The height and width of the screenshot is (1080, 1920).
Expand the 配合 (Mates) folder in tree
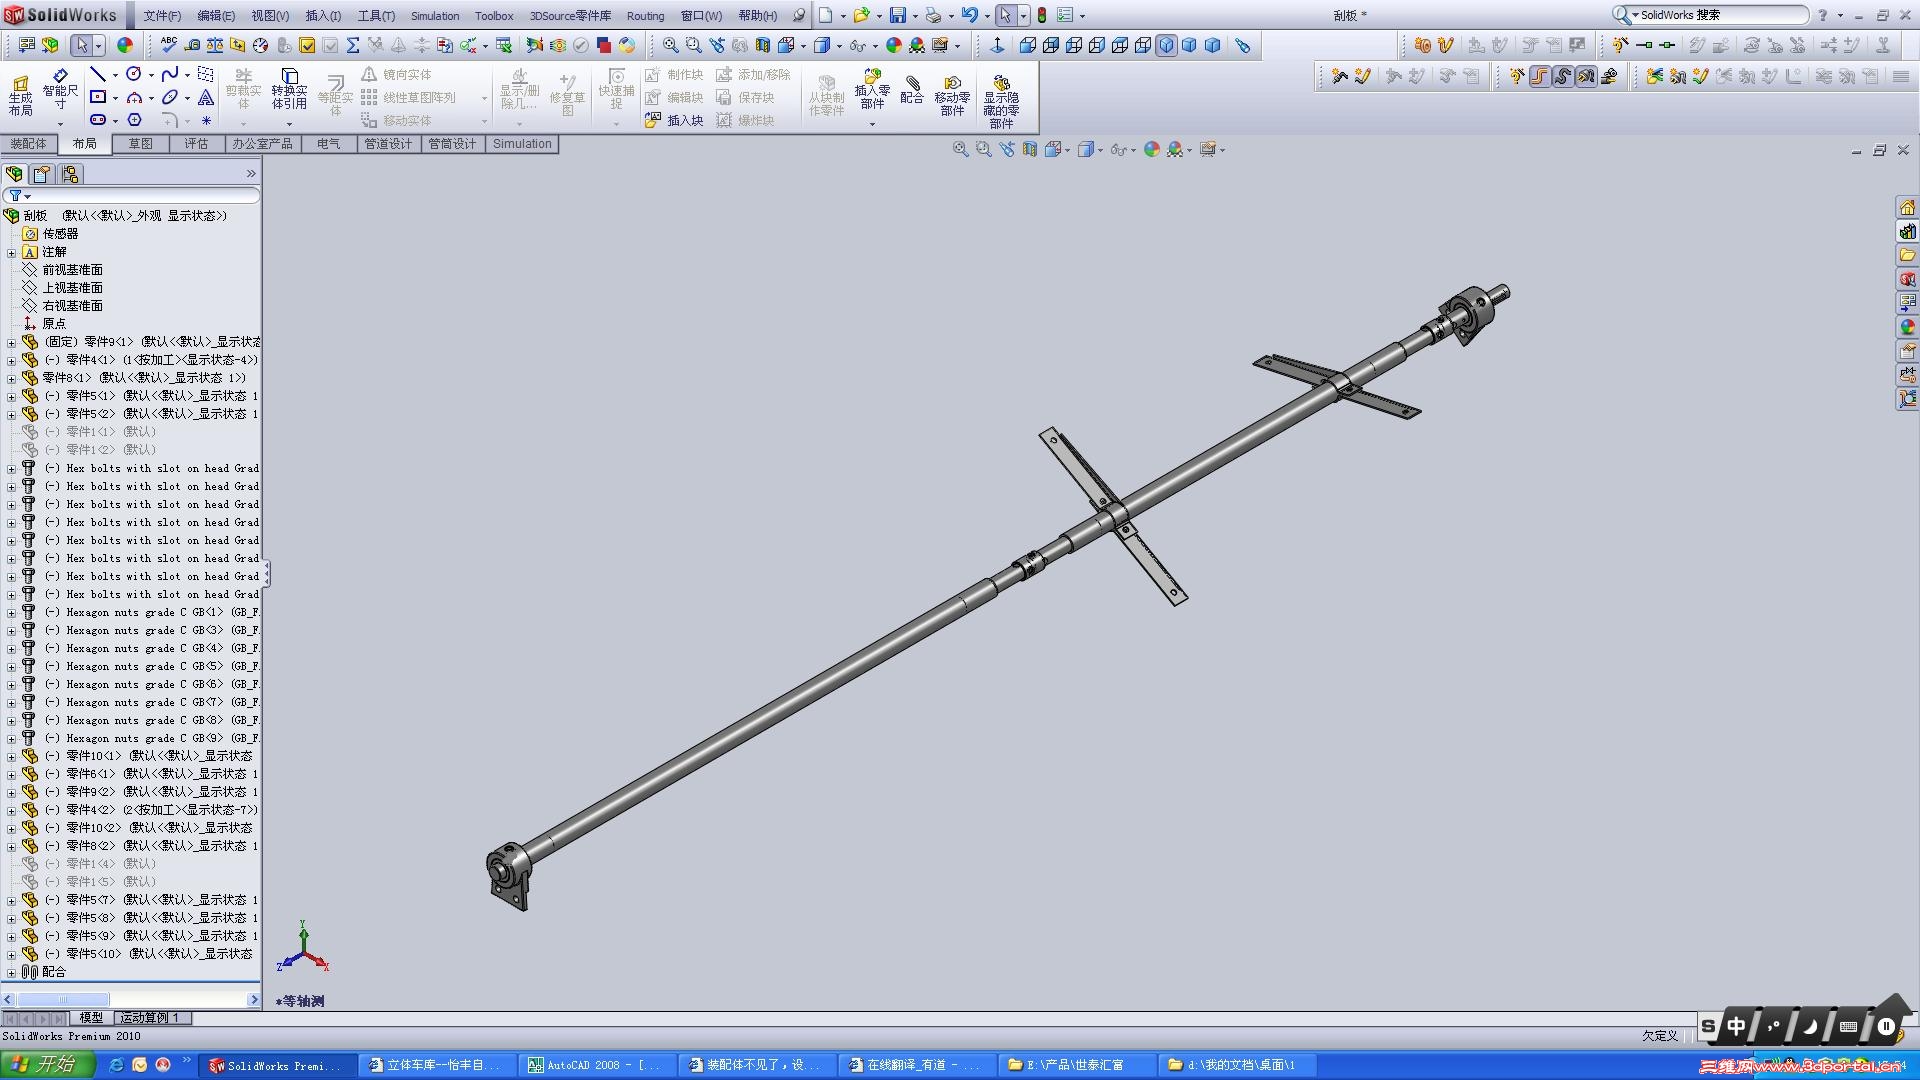11,972
